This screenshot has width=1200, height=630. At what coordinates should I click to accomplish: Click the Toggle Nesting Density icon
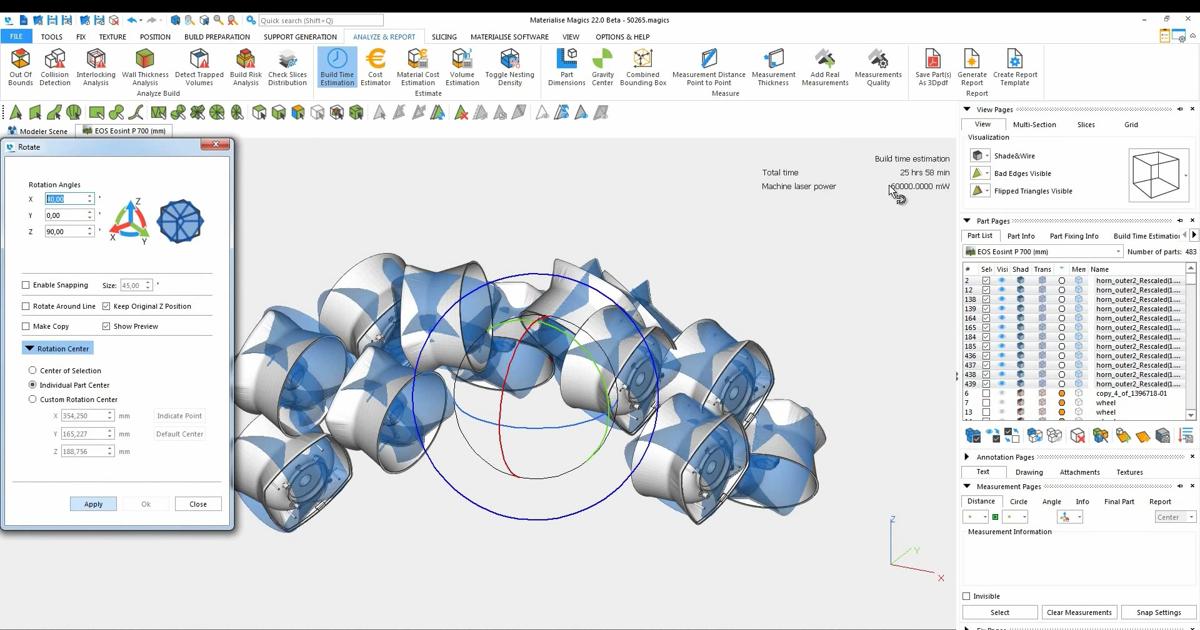510,65
